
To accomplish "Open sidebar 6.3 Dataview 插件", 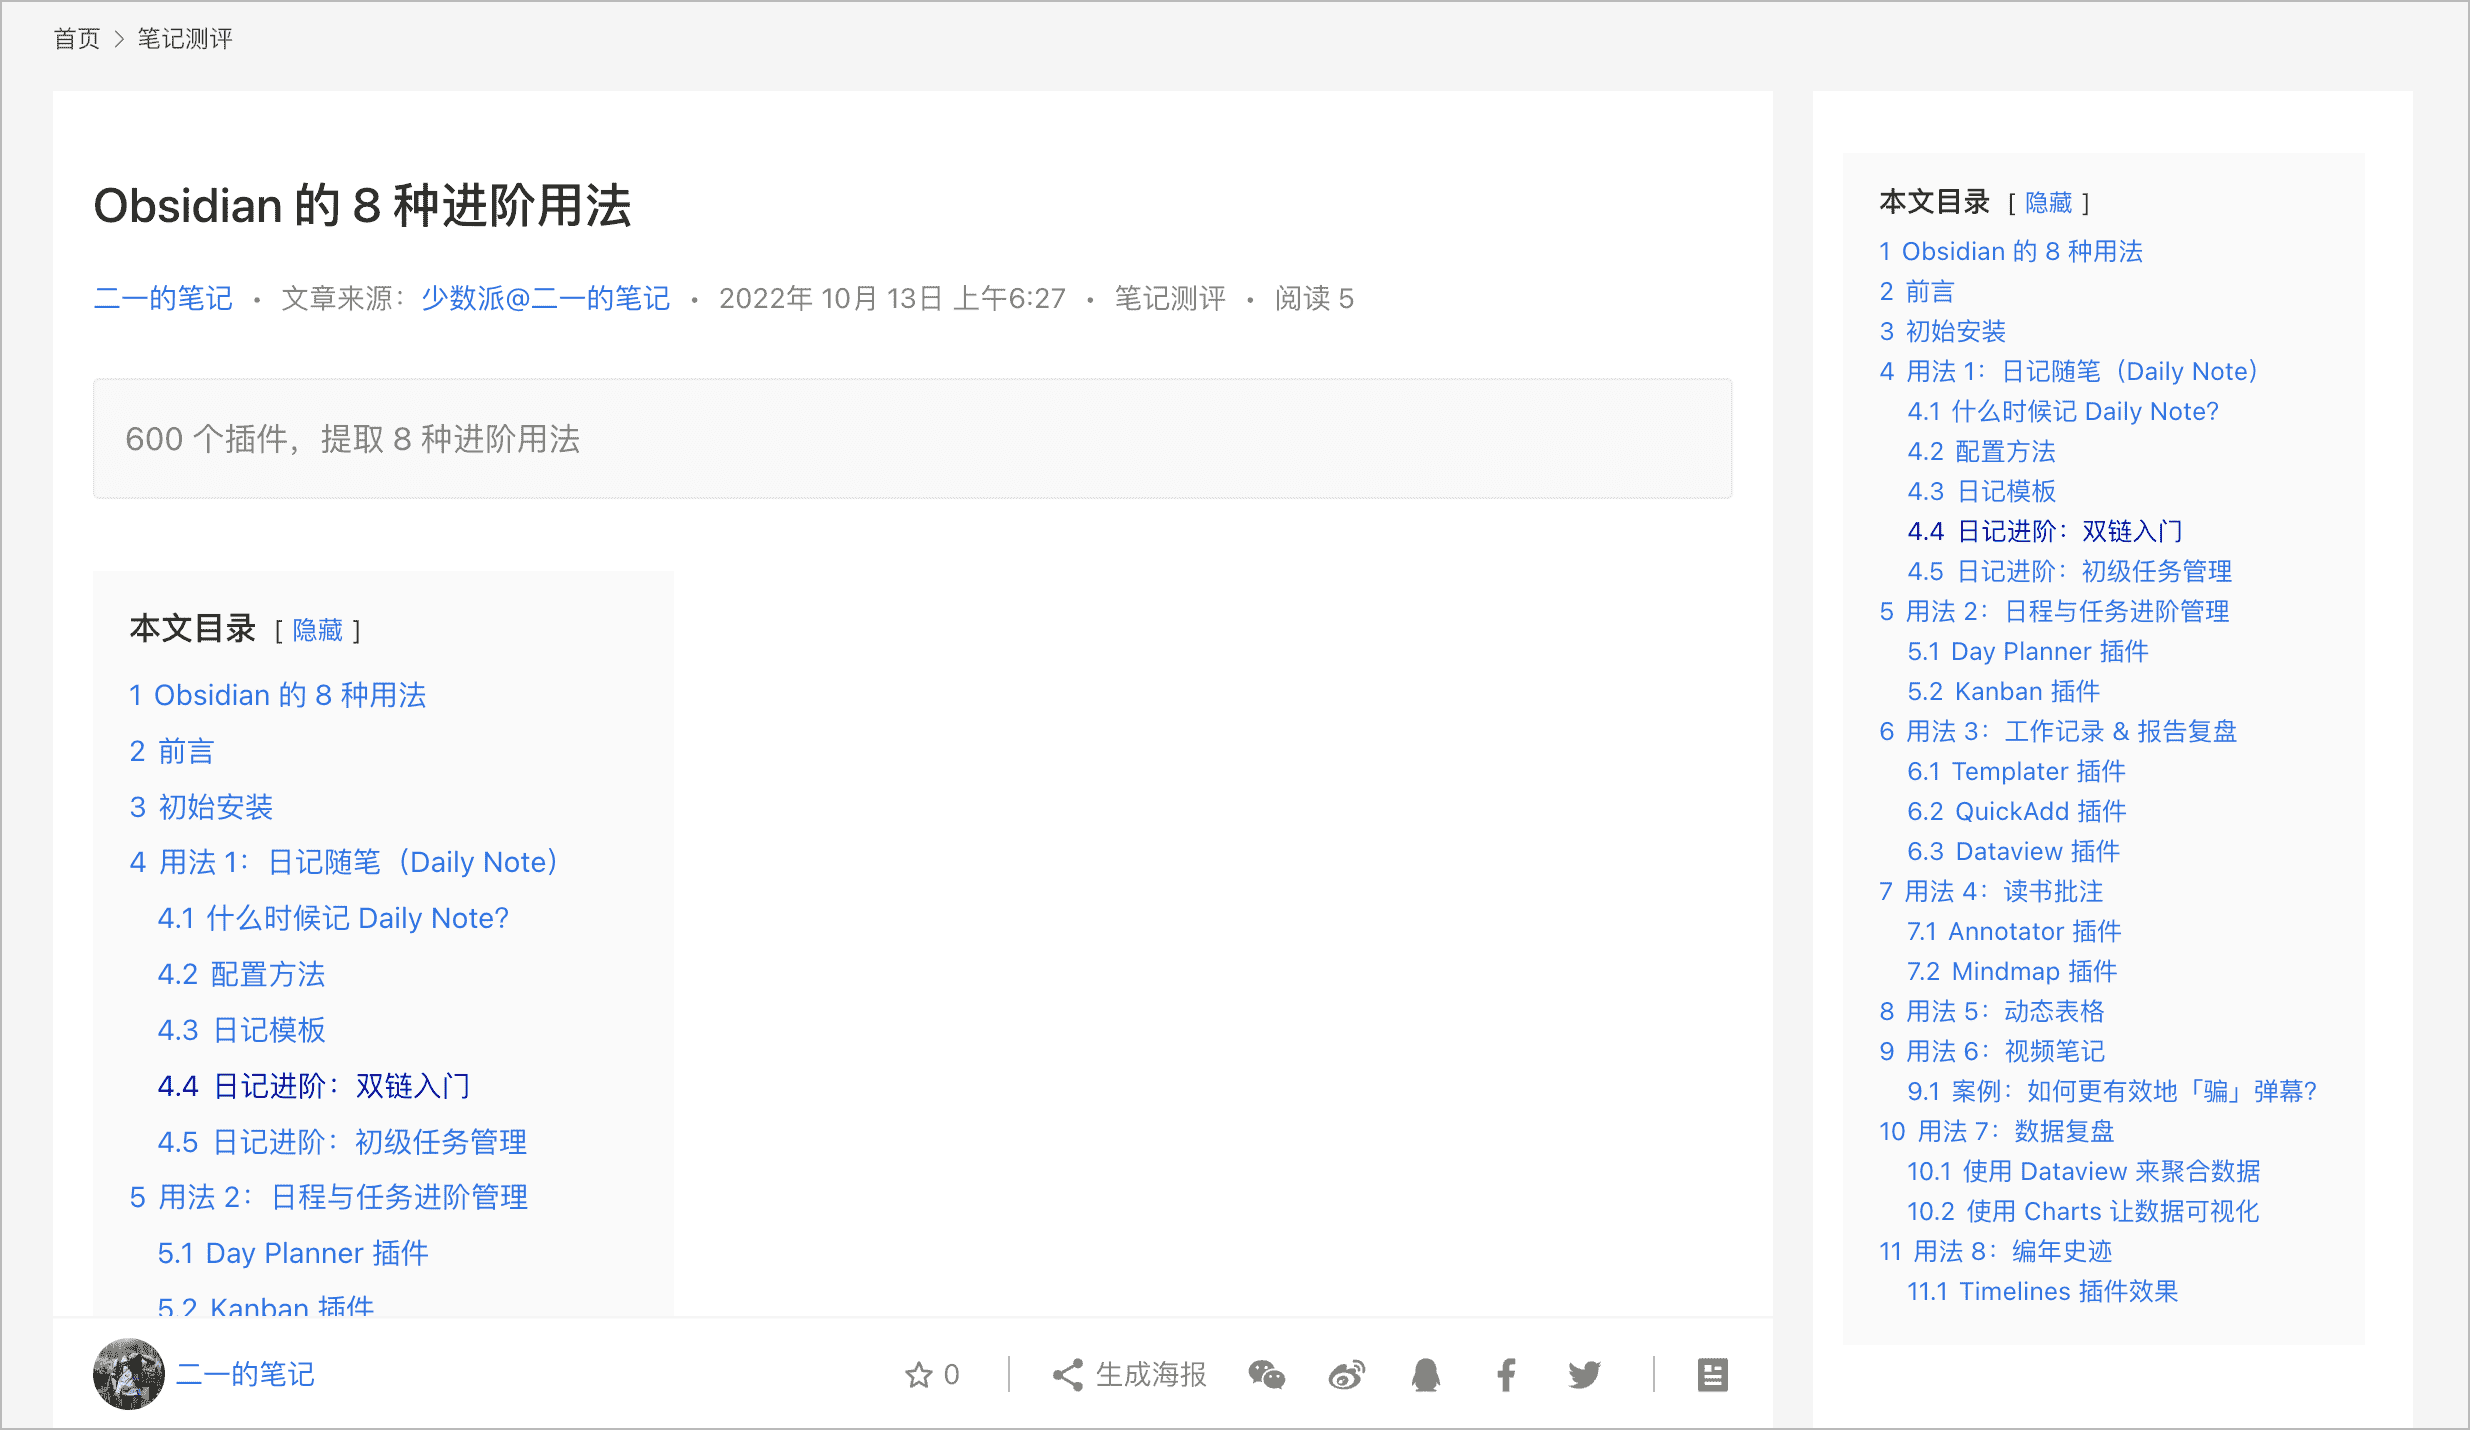I will click(x=2014, y=851).
